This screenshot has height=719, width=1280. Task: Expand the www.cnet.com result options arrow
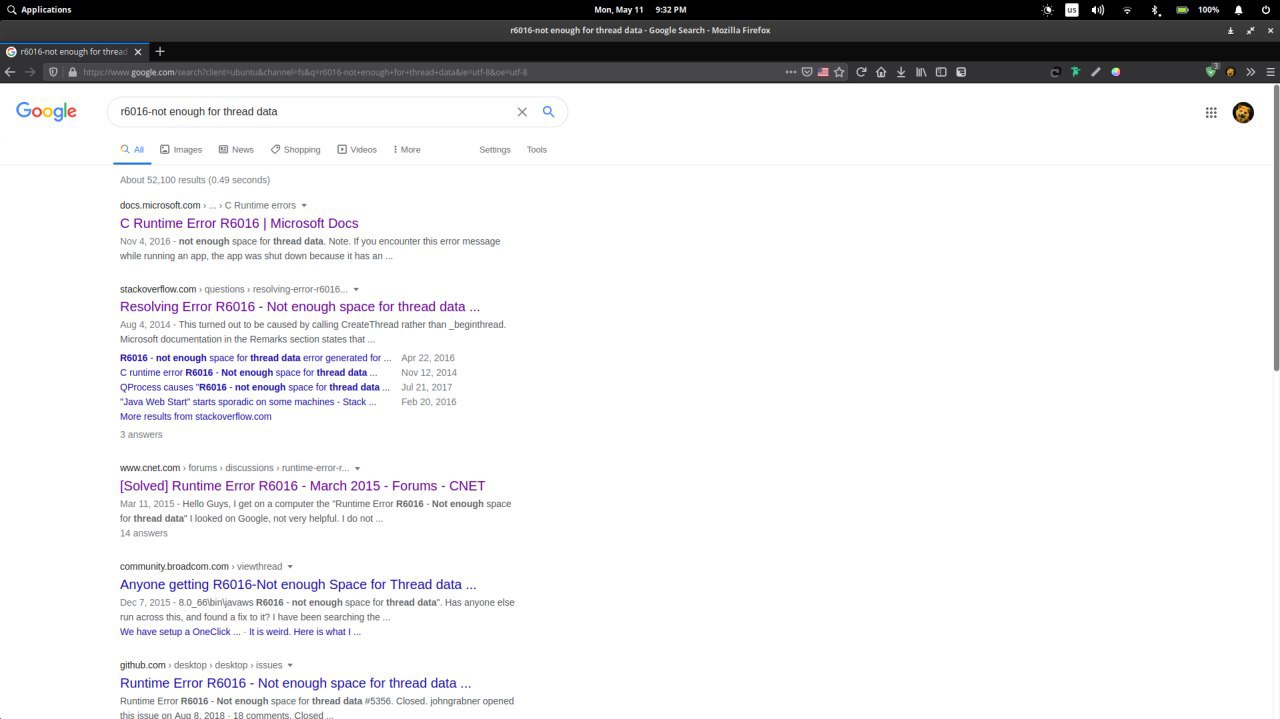[358, 468]
